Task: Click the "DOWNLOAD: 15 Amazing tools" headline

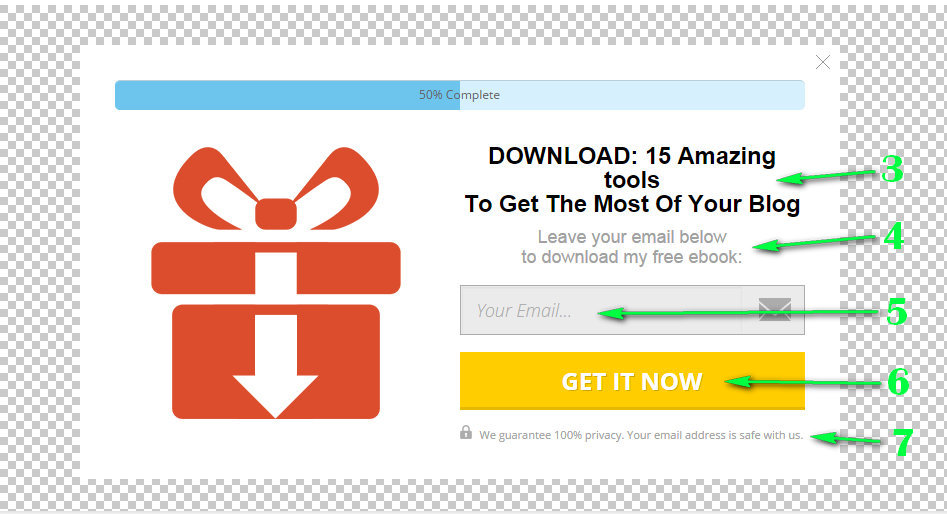Action: coord(632,168)
